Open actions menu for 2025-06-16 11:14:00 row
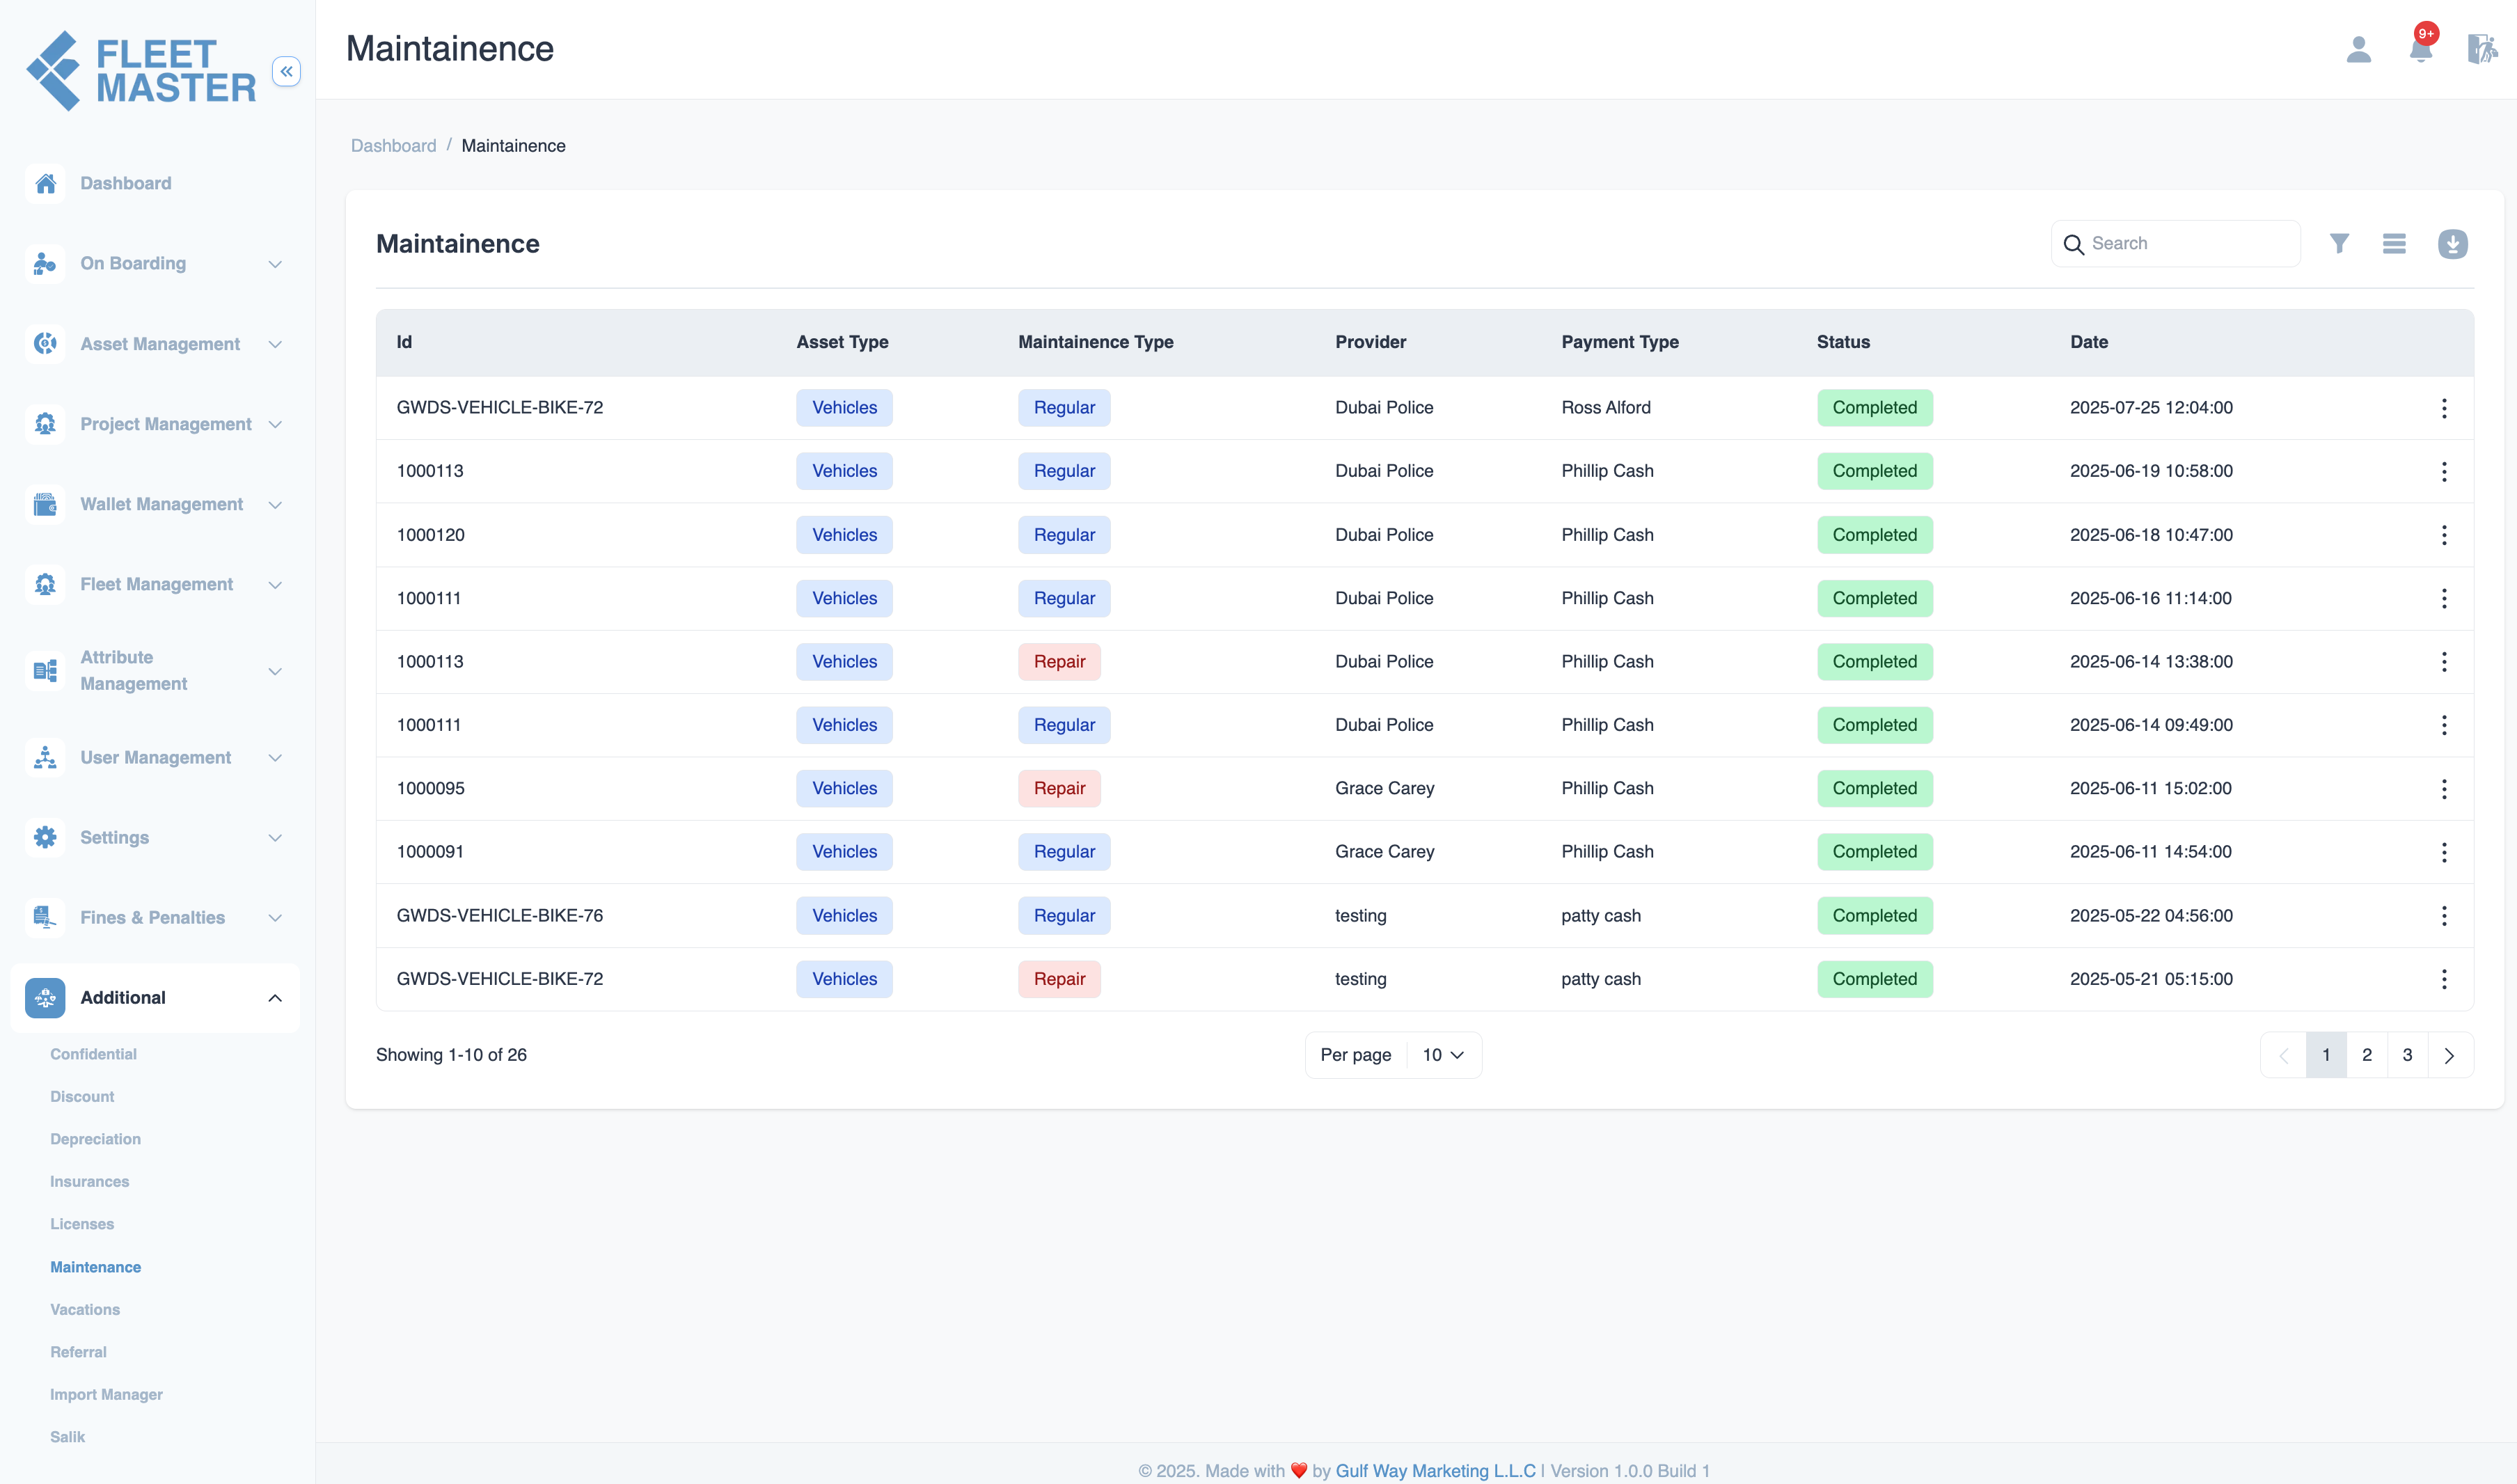Screen dimensions: 2517x1484 pos(2443,598)
